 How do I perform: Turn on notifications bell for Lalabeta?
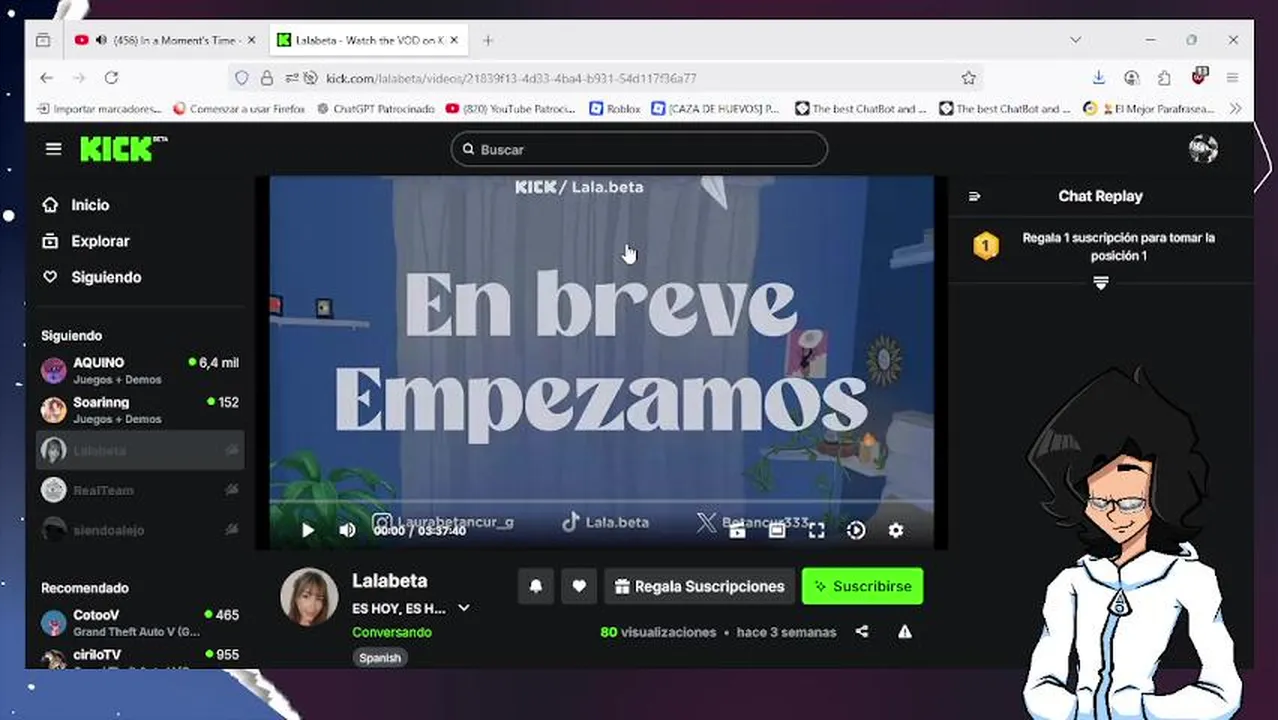point(536,586)
